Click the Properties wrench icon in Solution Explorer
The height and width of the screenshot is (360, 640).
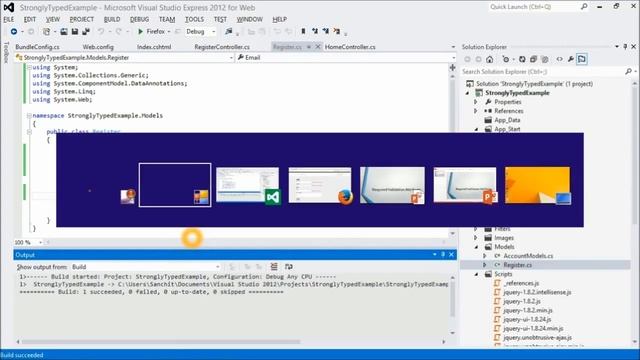pos(570,60)
